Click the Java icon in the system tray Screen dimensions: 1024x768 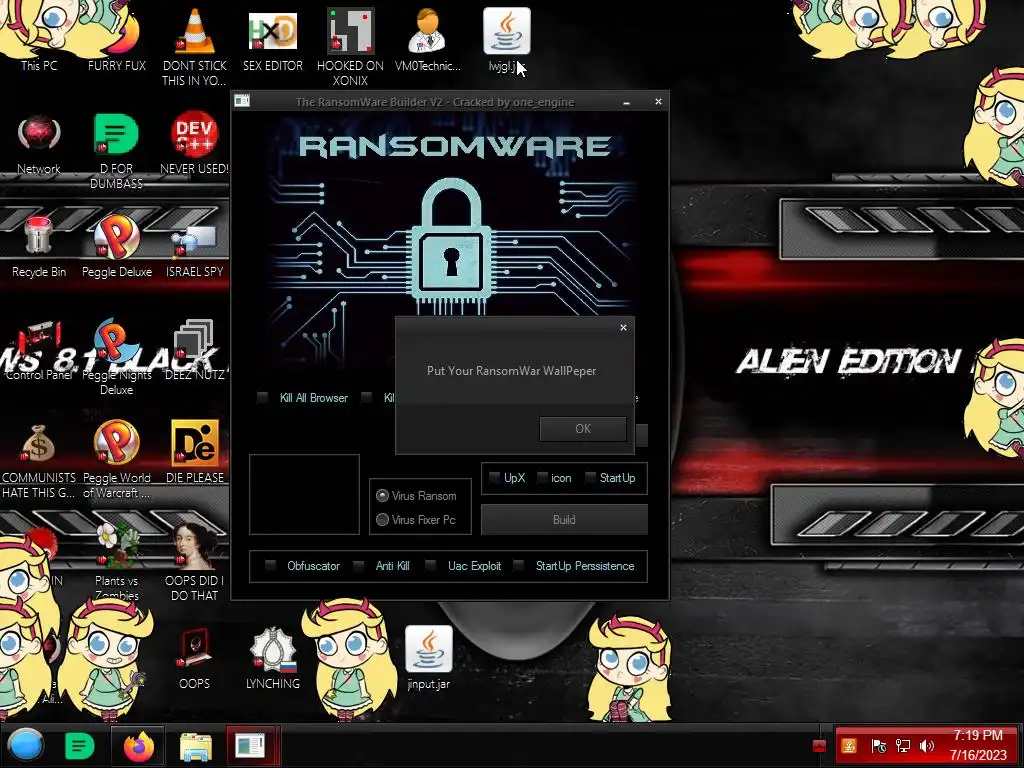click(x=850, y=745)
